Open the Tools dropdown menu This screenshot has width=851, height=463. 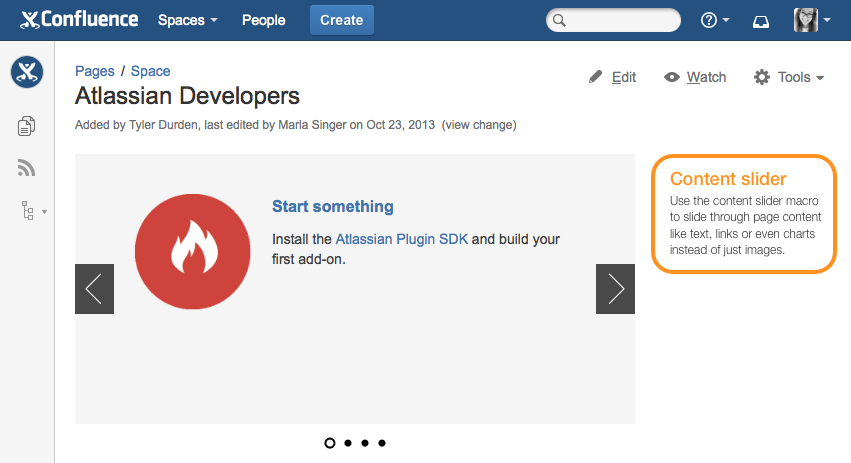pos(789,77)
